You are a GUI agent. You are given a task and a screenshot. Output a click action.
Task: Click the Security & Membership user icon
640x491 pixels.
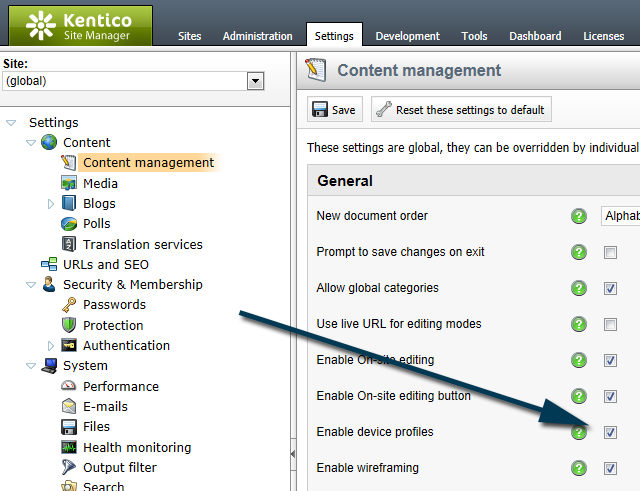click(49, 284)
